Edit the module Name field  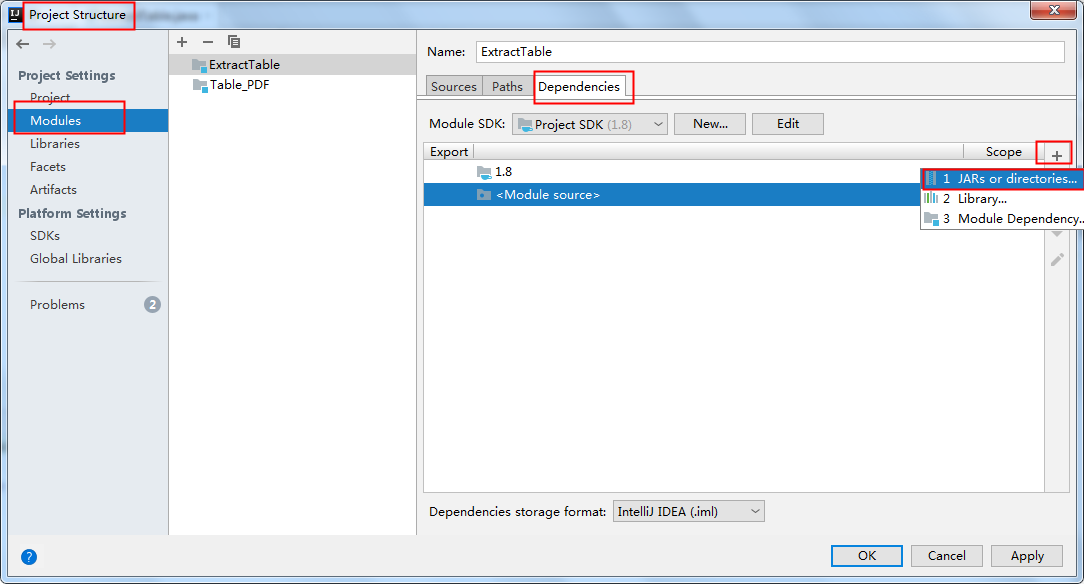pos(770,52)
